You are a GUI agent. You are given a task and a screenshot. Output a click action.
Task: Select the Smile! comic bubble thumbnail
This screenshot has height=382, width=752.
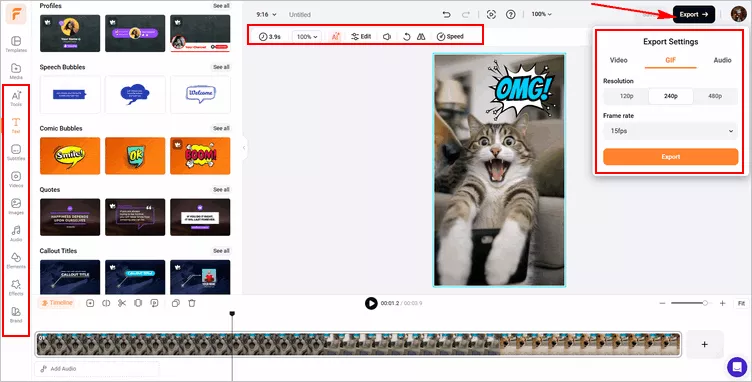point(70,156)
